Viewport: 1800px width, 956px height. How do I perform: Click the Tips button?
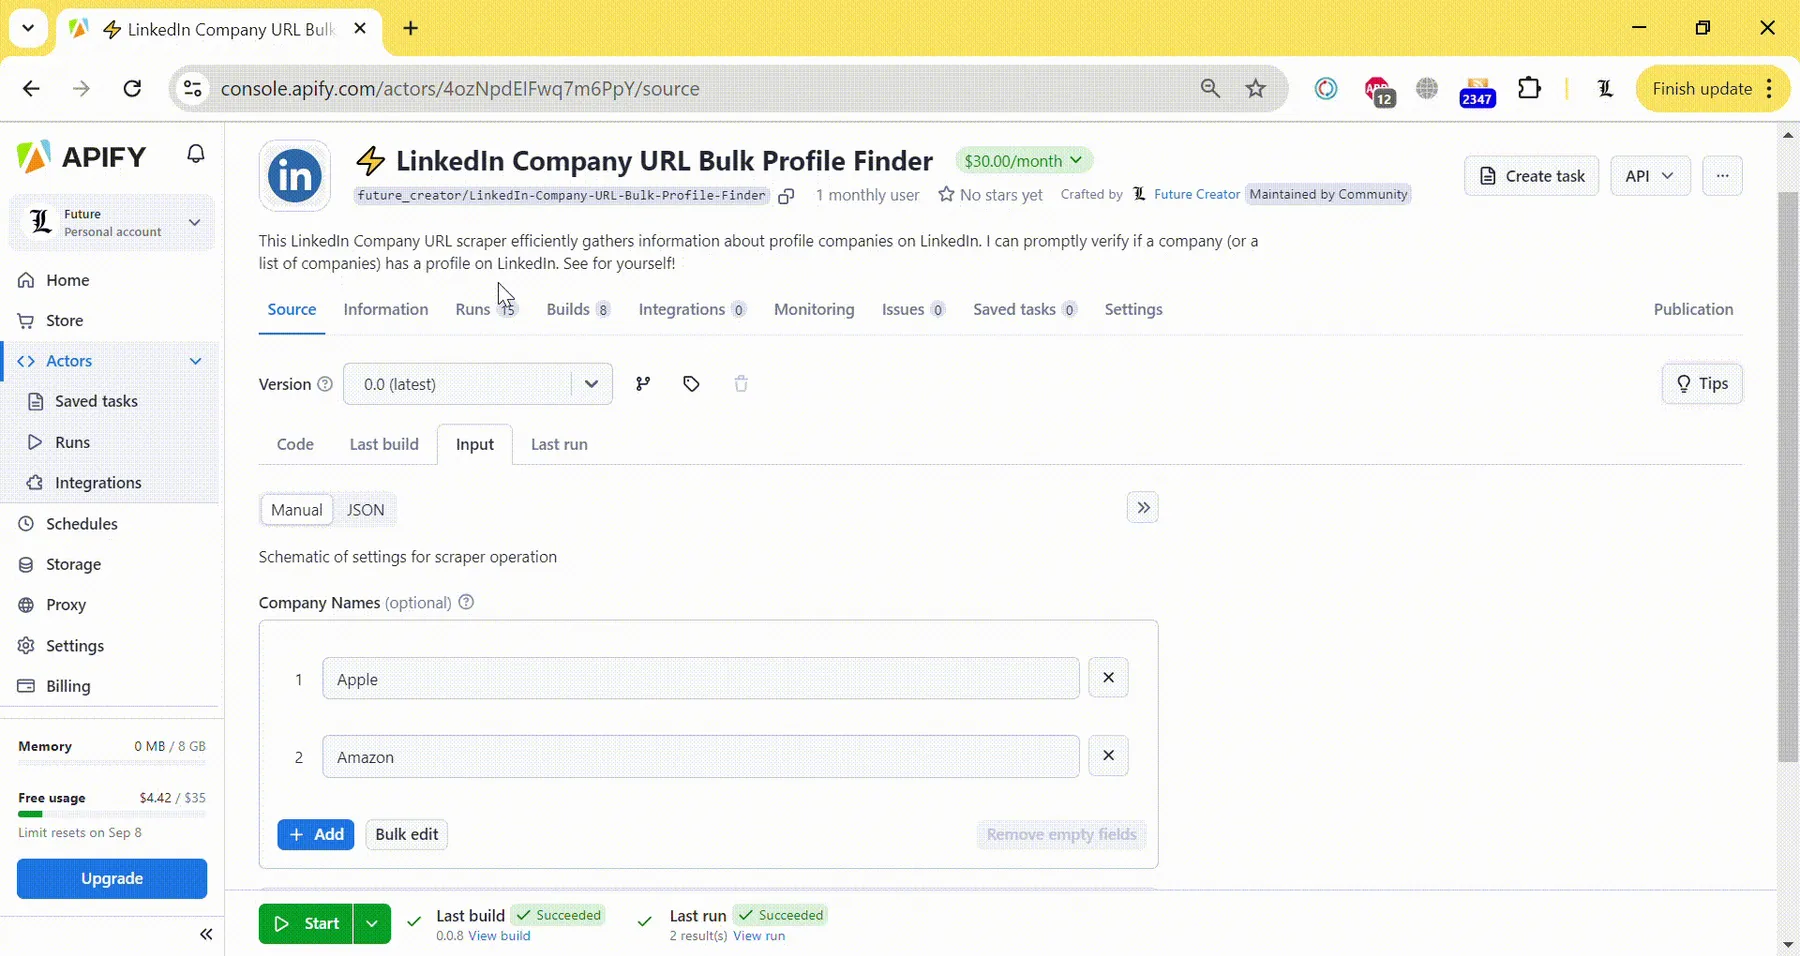pos(1702,384)
